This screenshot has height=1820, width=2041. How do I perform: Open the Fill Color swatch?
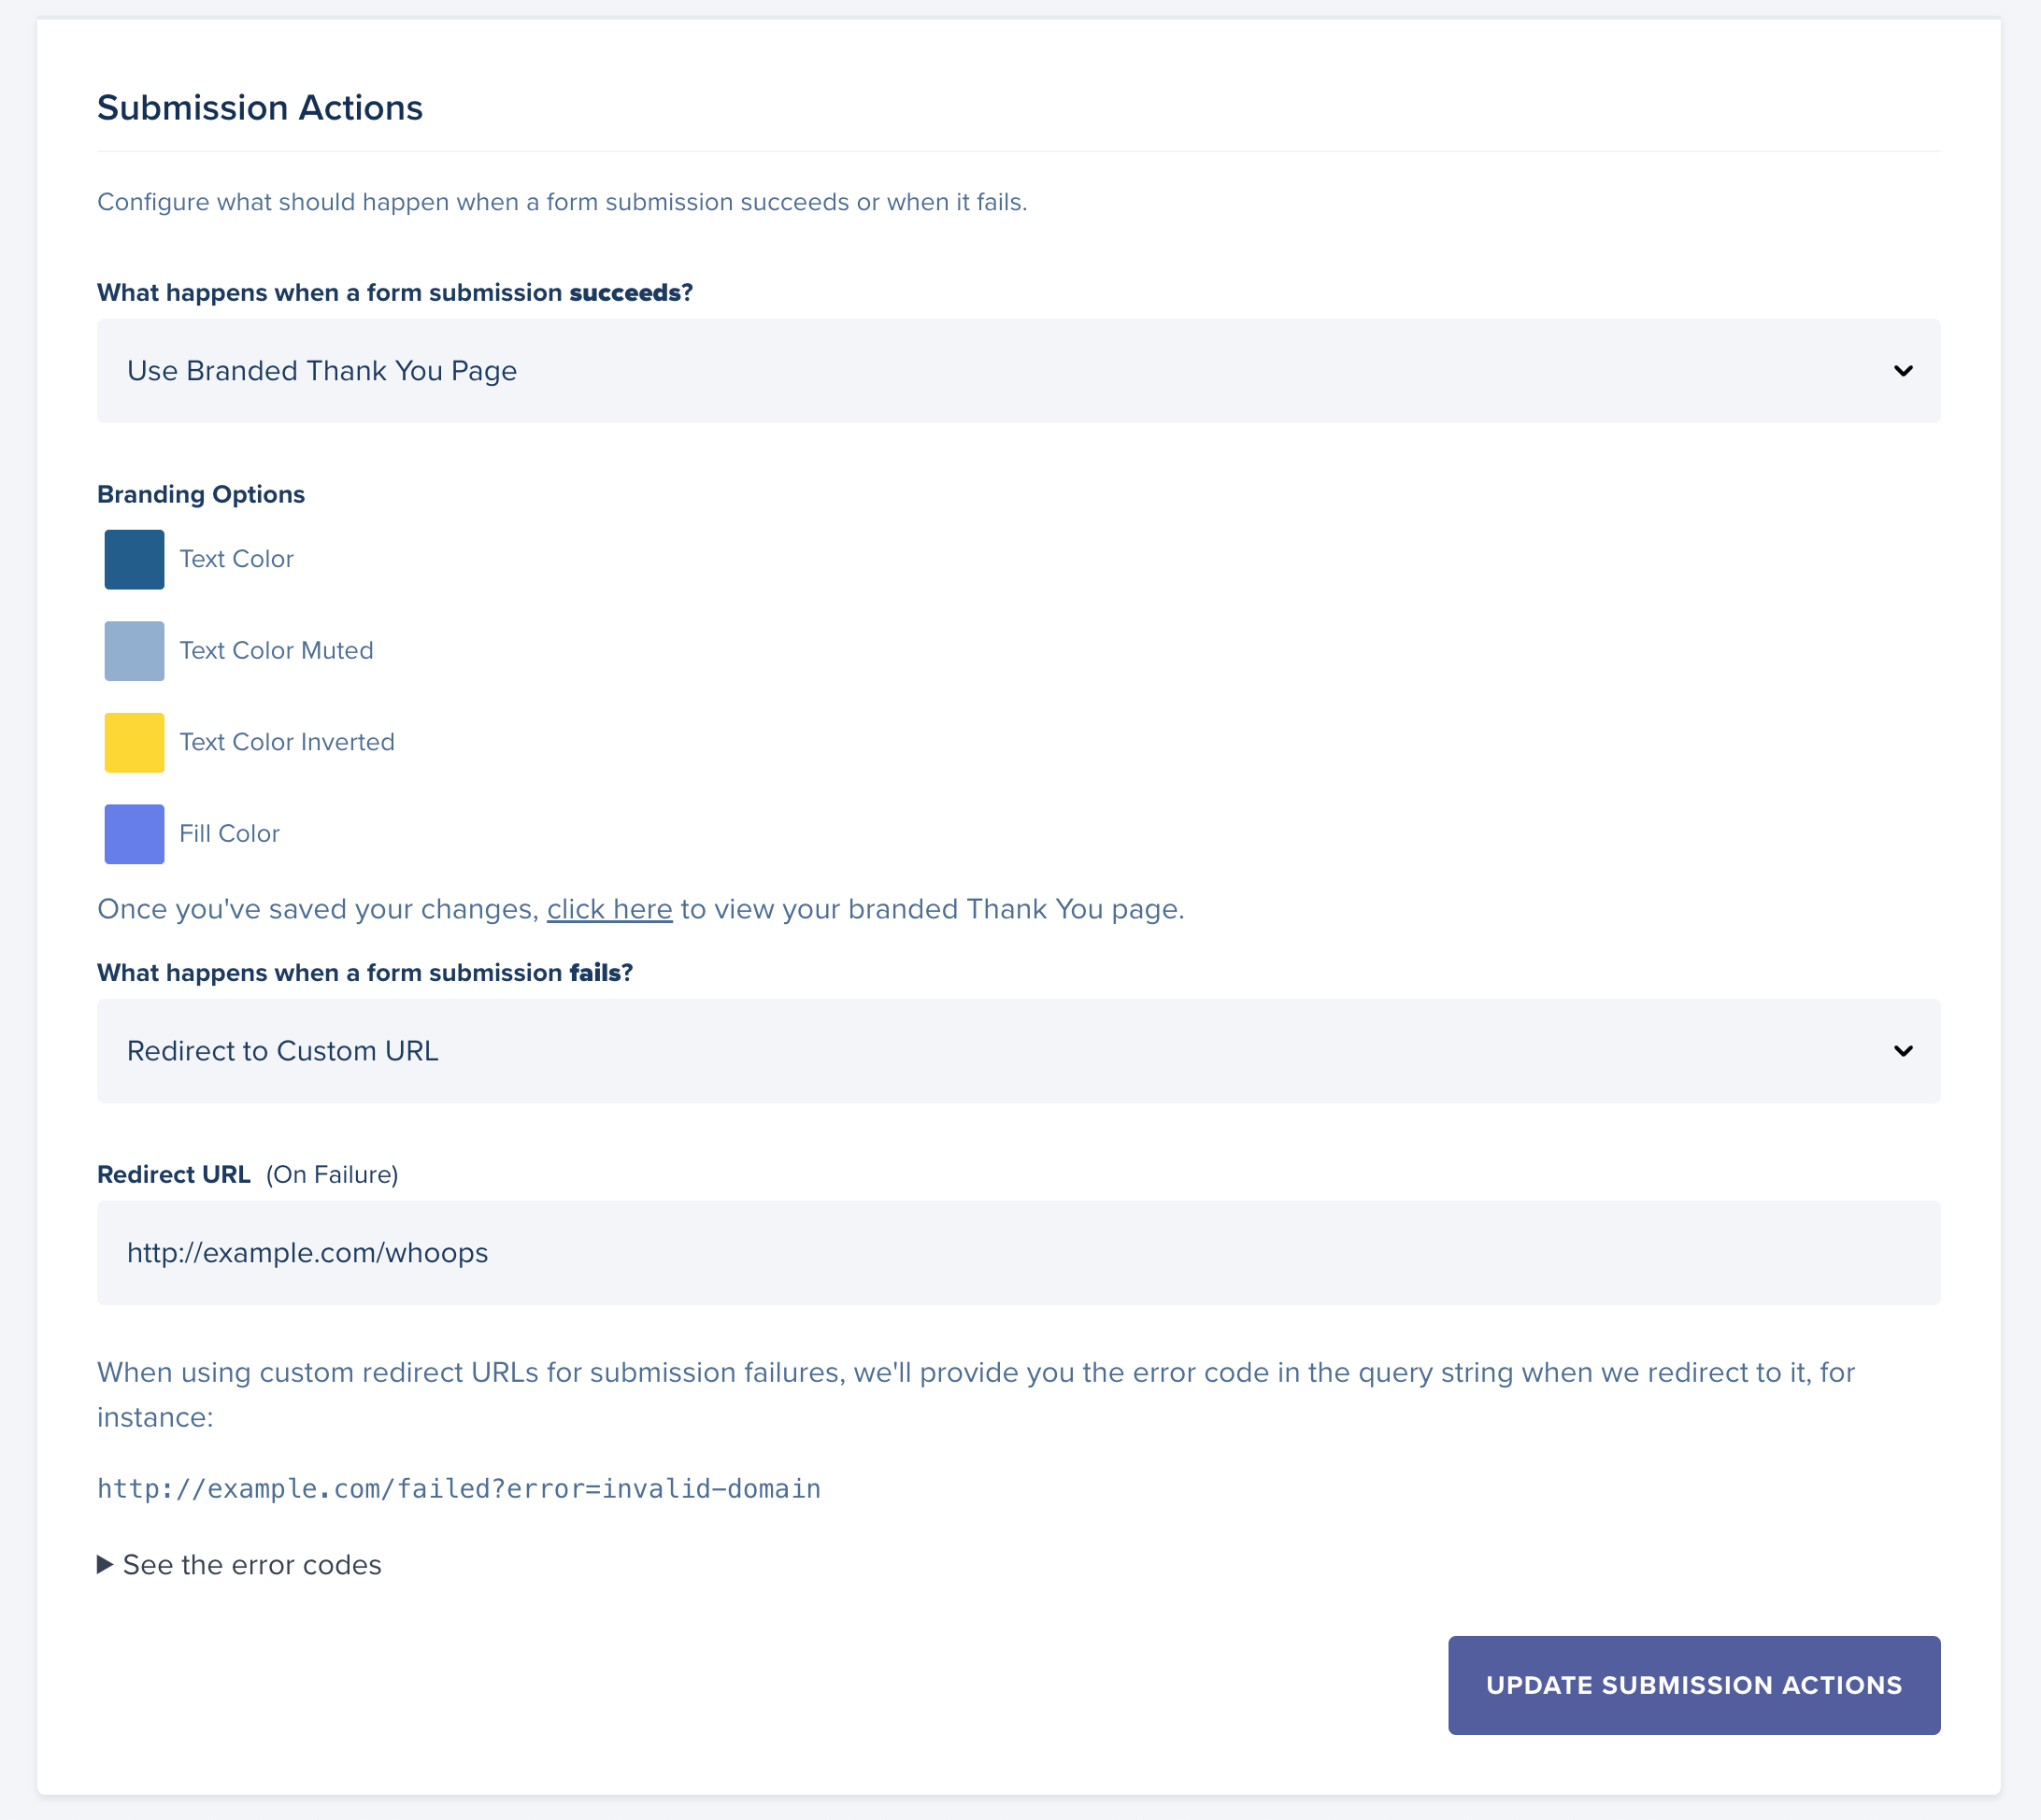tap(134, 834)
